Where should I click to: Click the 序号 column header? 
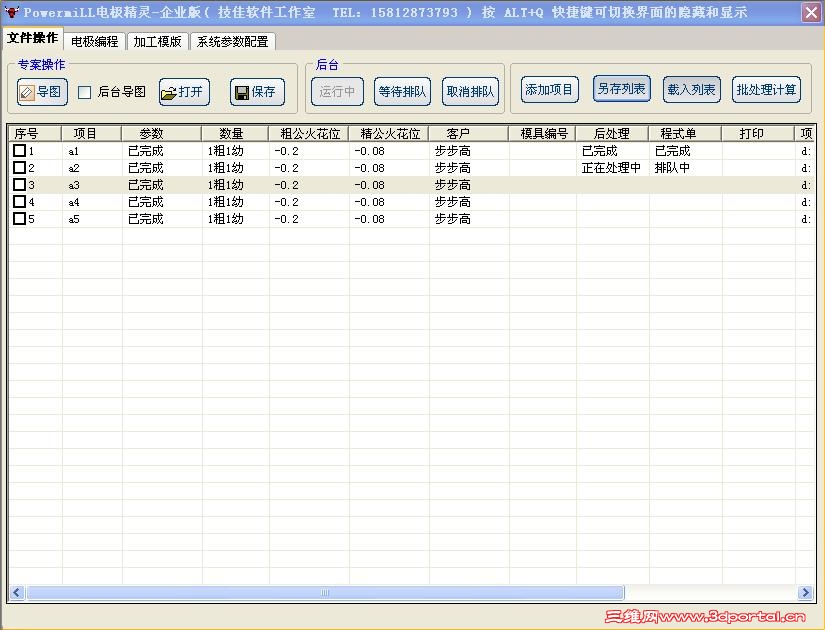[35, 134]
